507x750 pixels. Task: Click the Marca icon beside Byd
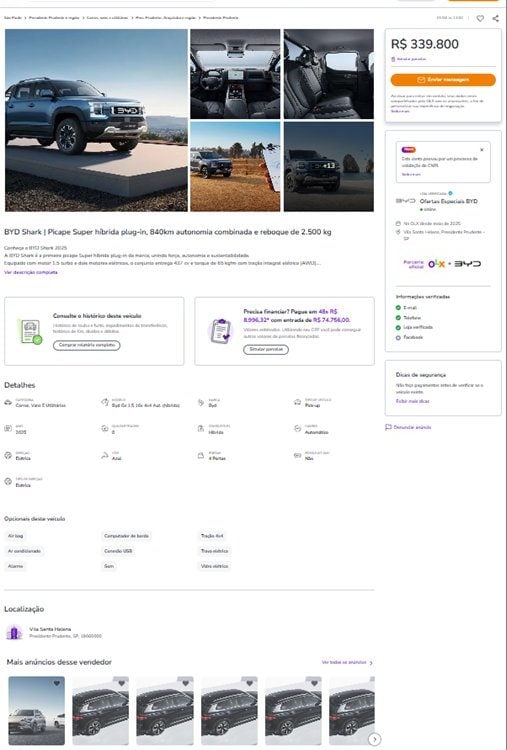pos(201,403)
